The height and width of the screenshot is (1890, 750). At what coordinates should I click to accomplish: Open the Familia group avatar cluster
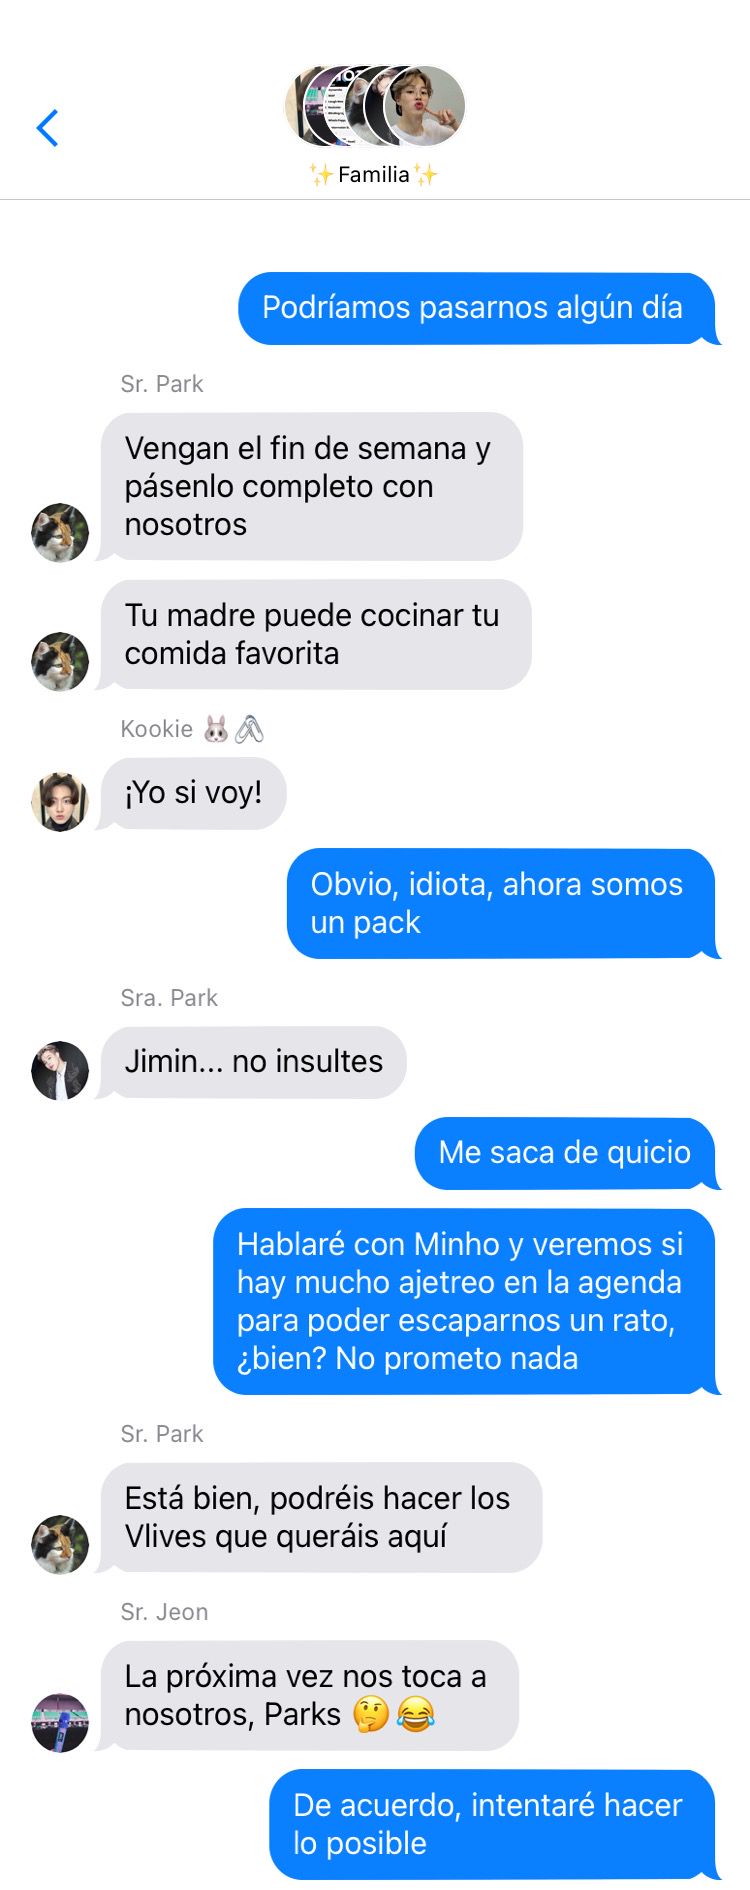(375, 106)
